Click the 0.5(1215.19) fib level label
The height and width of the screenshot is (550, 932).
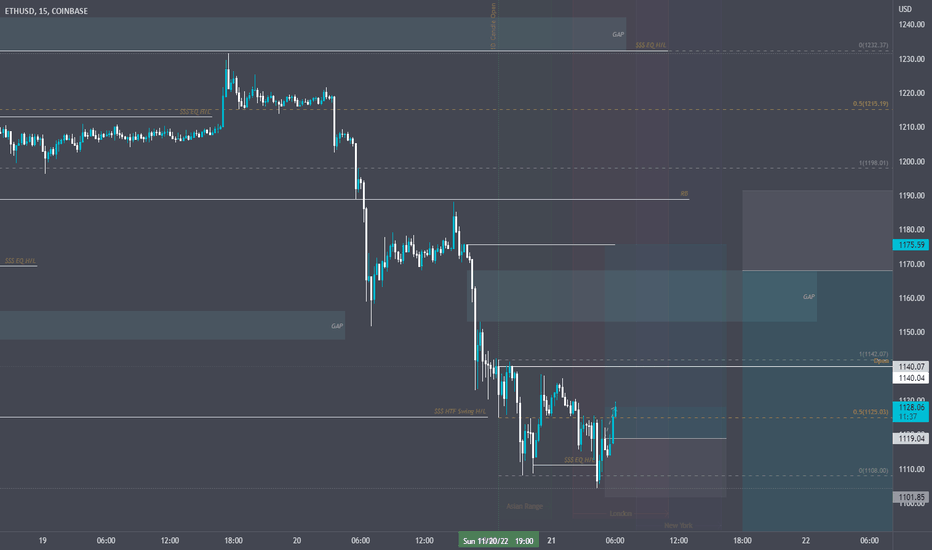click(870, 104)
